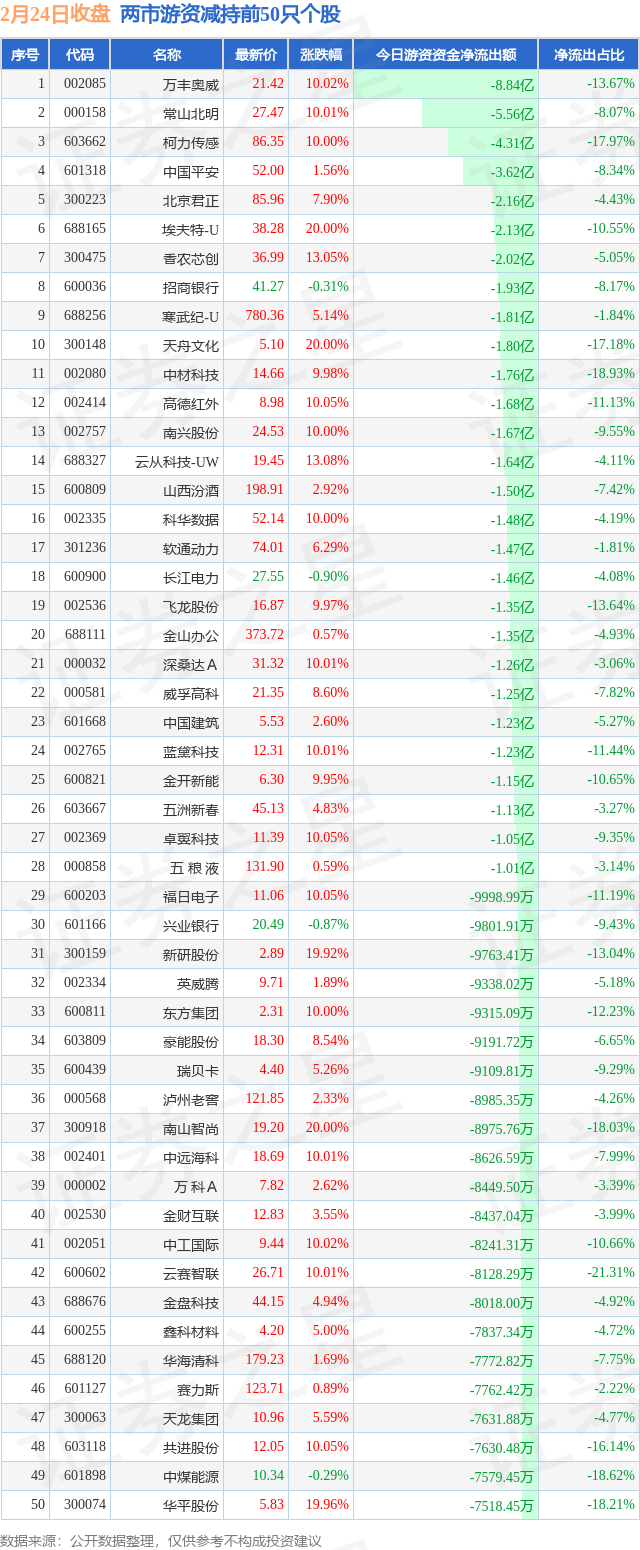The image size is (640, 1550).
Task: Click stock name 东方集团
Action: point(191,1012)
